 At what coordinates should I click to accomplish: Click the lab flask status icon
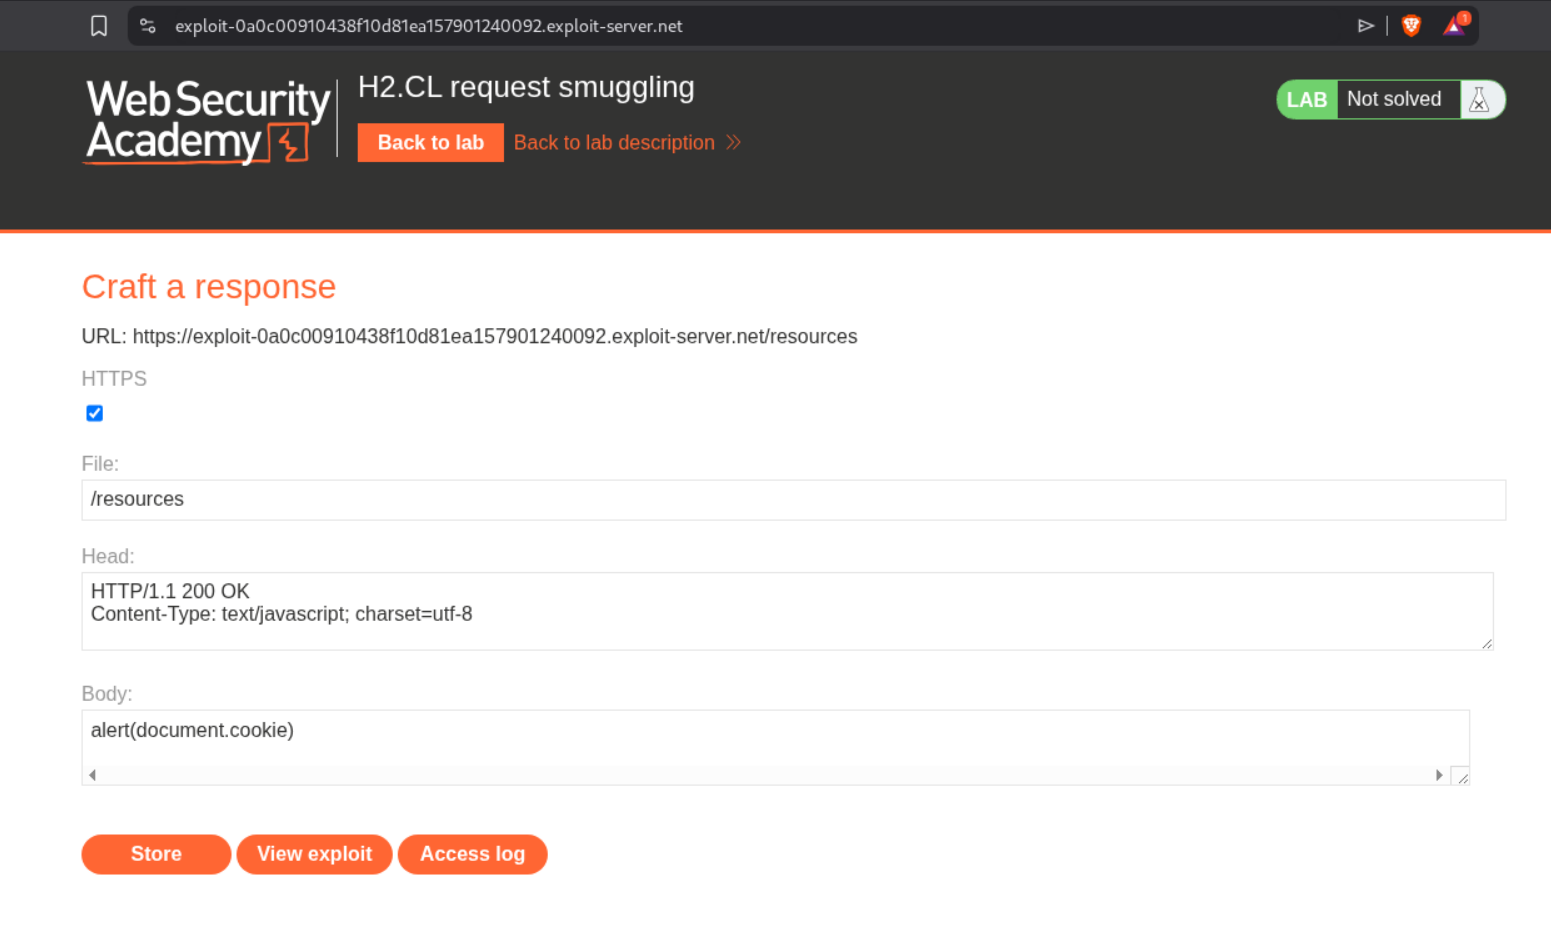1479,100
